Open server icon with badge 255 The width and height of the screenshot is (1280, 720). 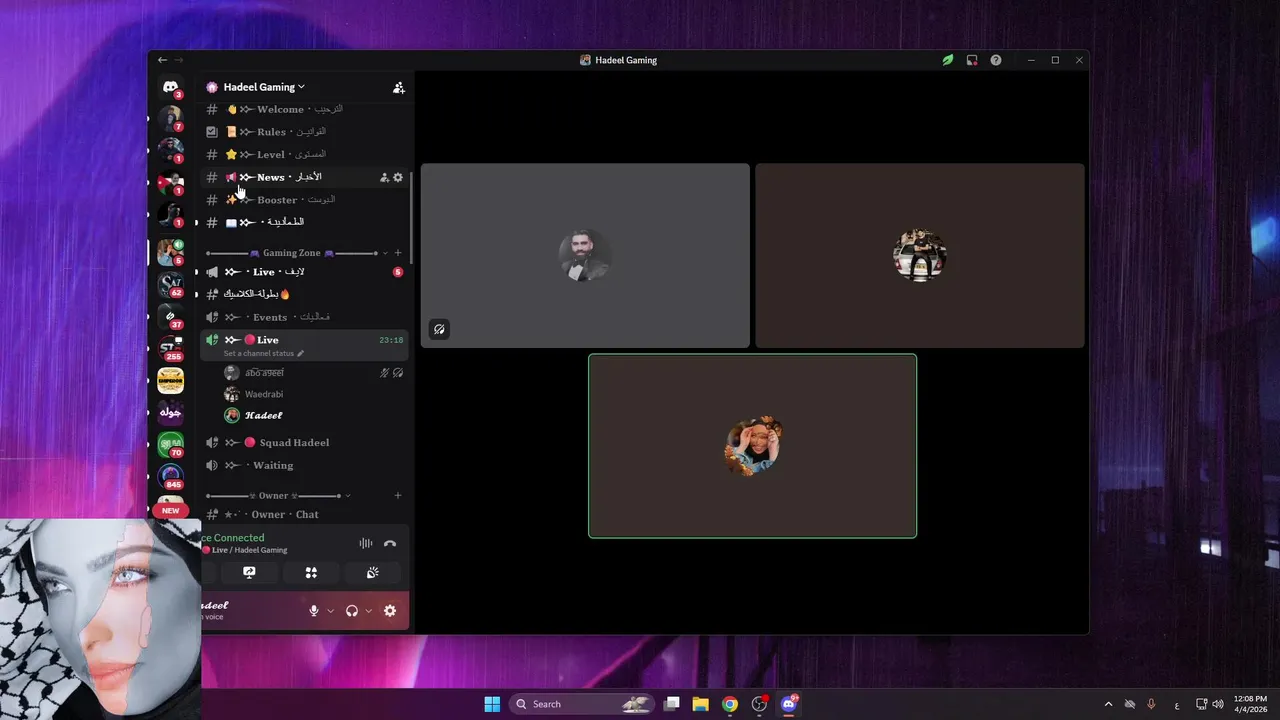(x=171, y=348)
